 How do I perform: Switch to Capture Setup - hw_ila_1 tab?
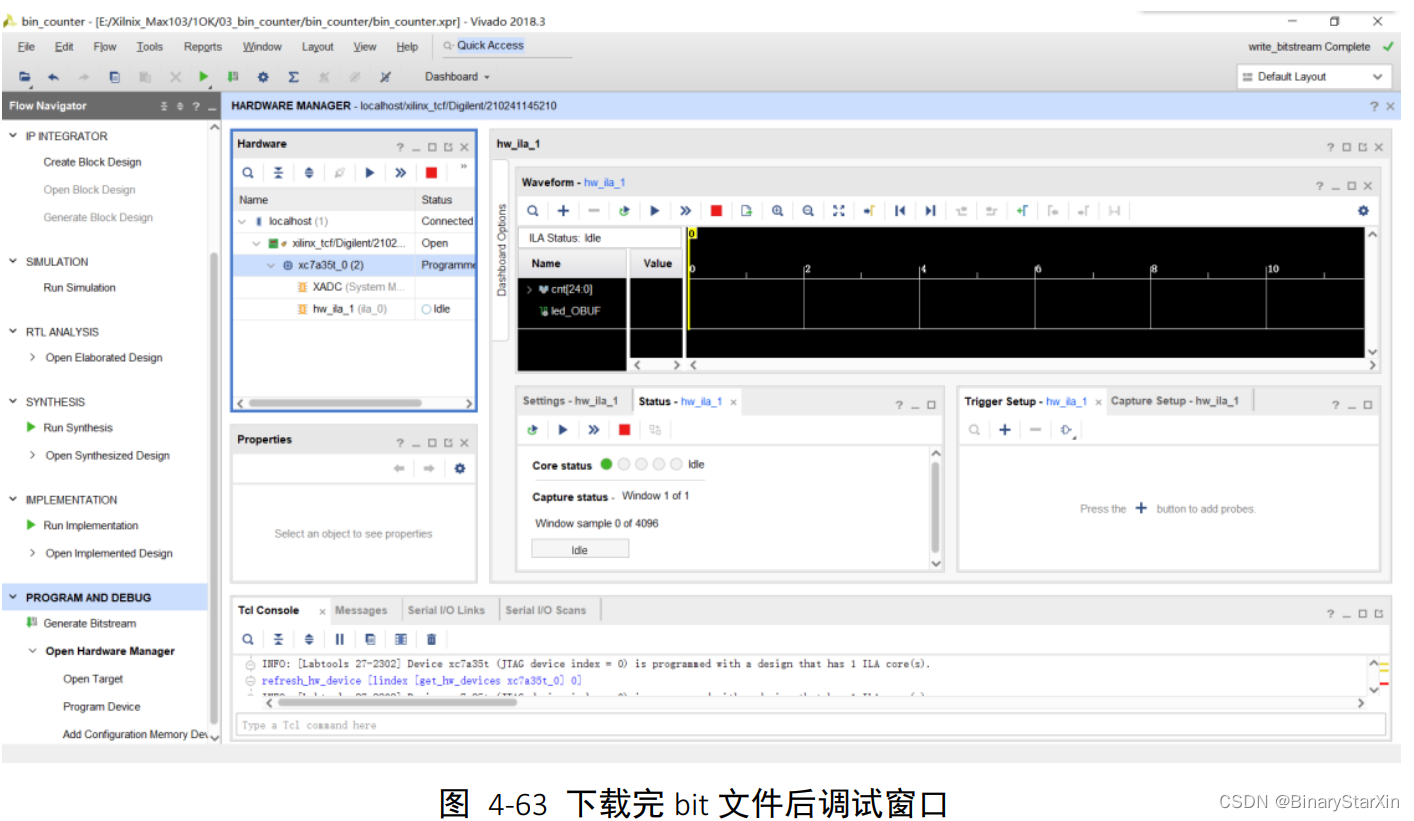point(1175,401)
